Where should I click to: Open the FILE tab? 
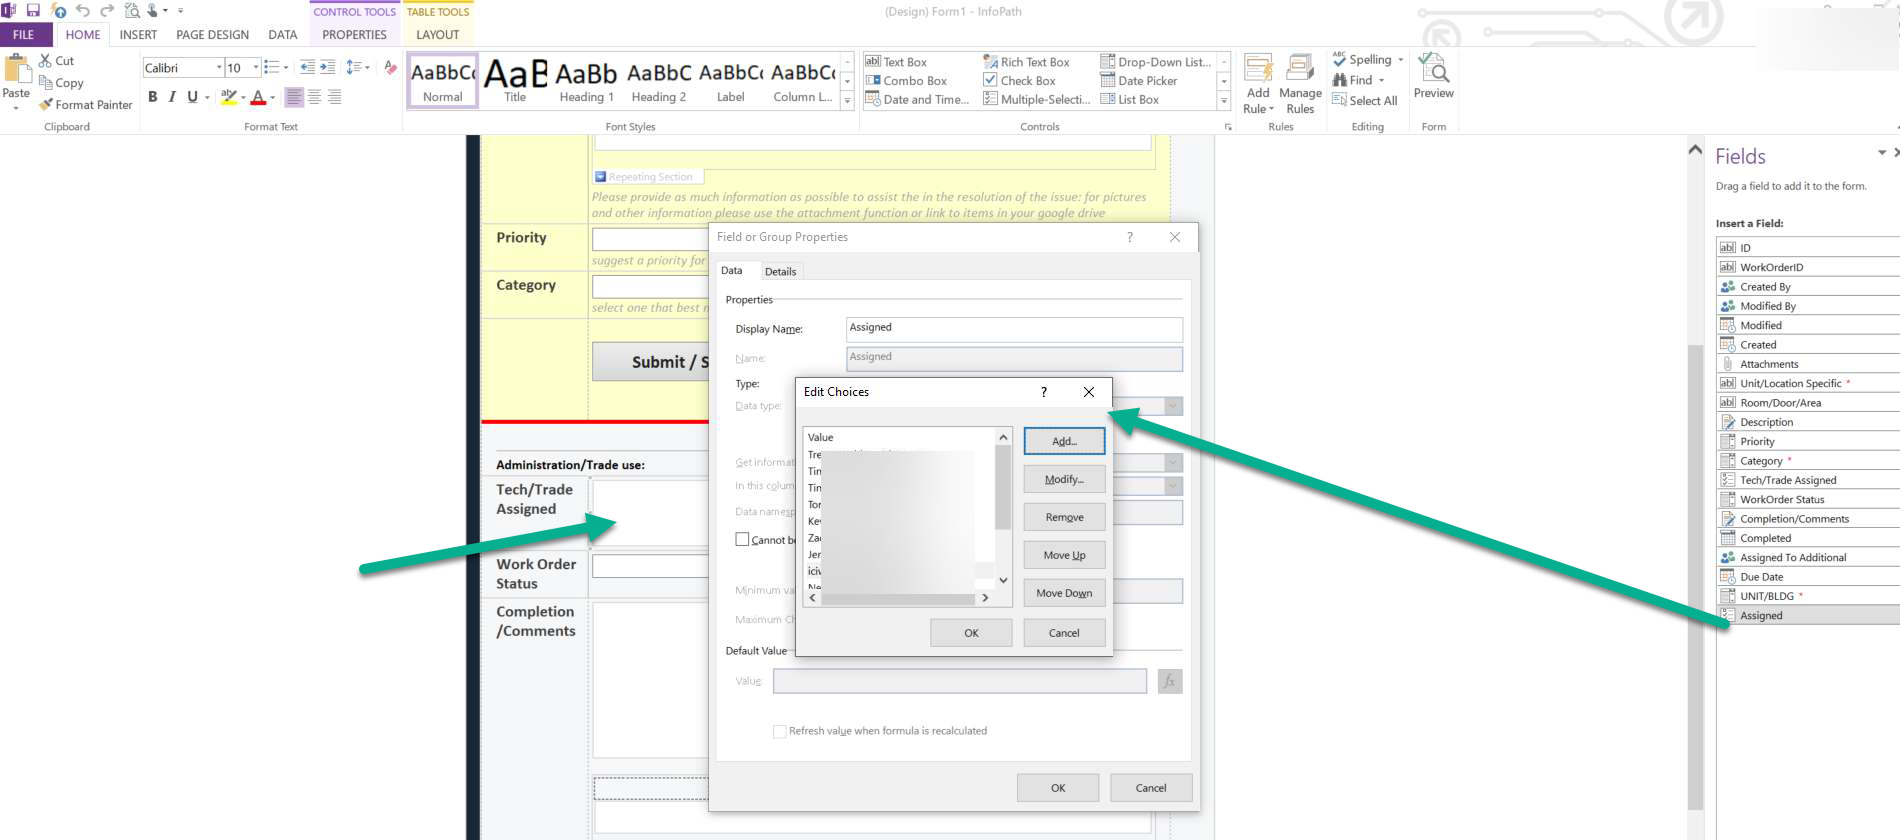pos(24,35)
